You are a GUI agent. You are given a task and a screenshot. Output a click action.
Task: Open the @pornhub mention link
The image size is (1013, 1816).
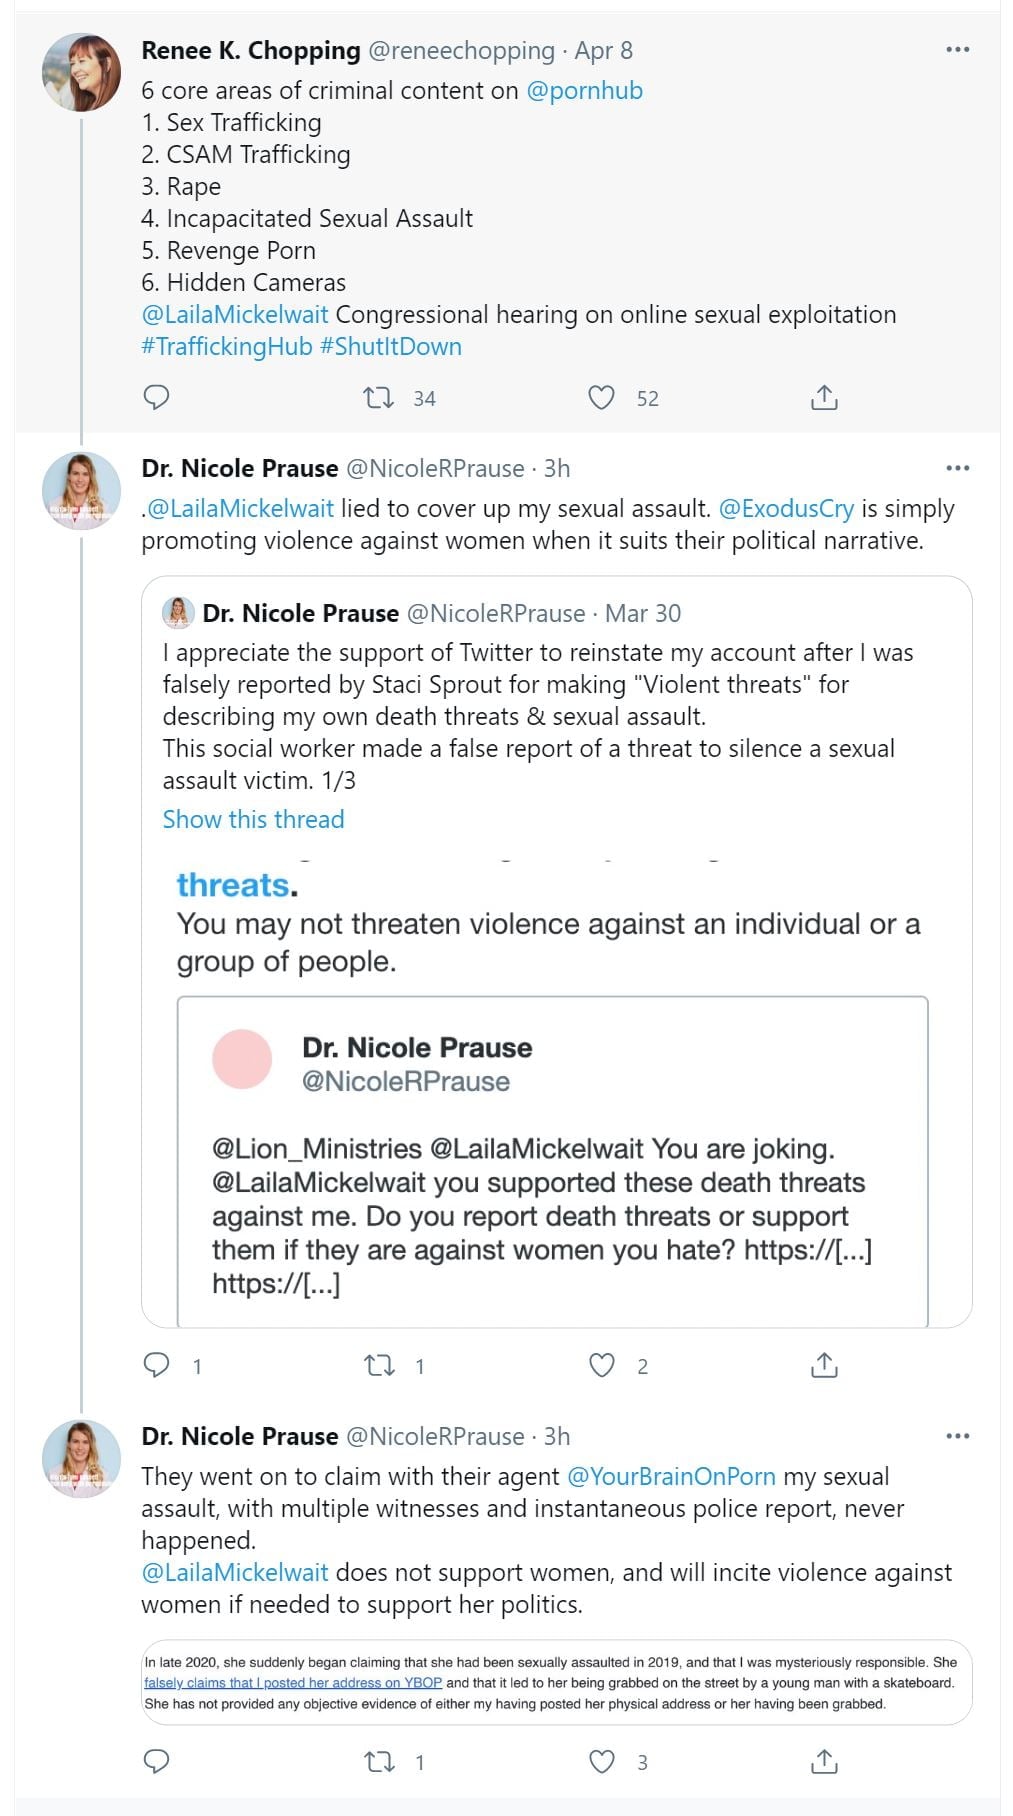[584, 90]
